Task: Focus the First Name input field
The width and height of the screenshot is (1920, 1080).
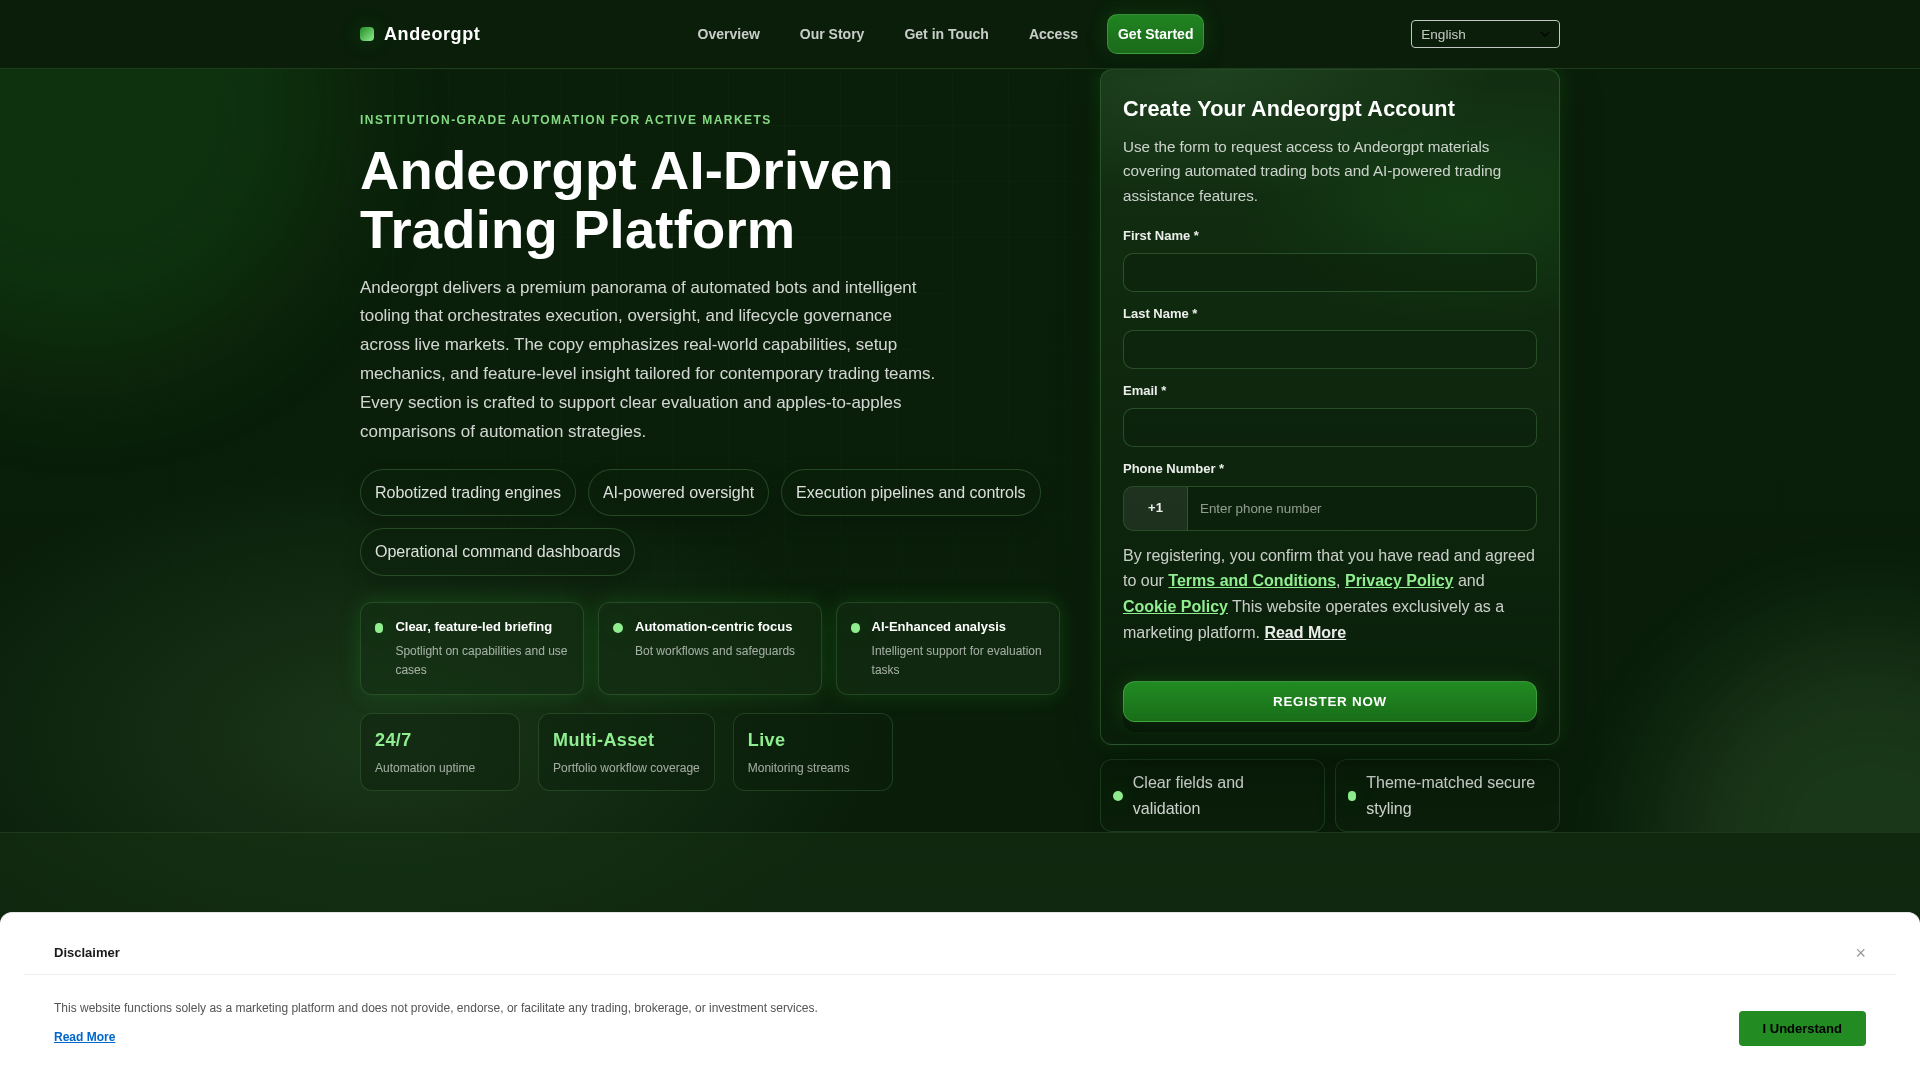Action: (1329, 272)
